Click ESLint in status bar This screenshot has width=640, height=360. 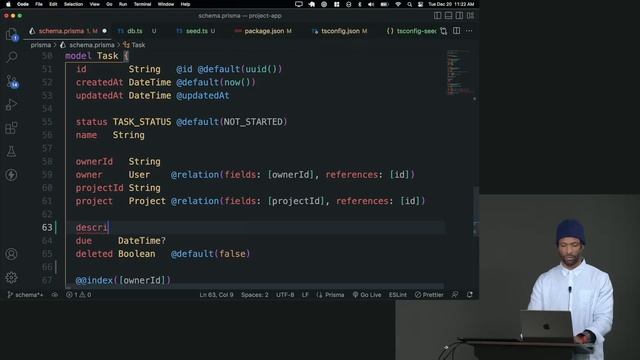click(x=398, y=295)
